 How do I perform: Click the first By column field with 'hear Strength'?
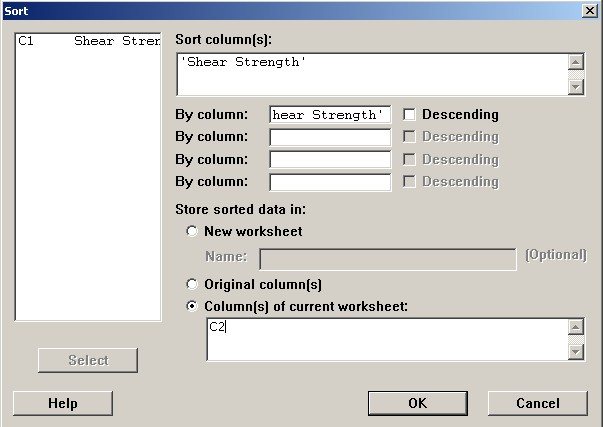pyautogui.click(x=330, y=115)
